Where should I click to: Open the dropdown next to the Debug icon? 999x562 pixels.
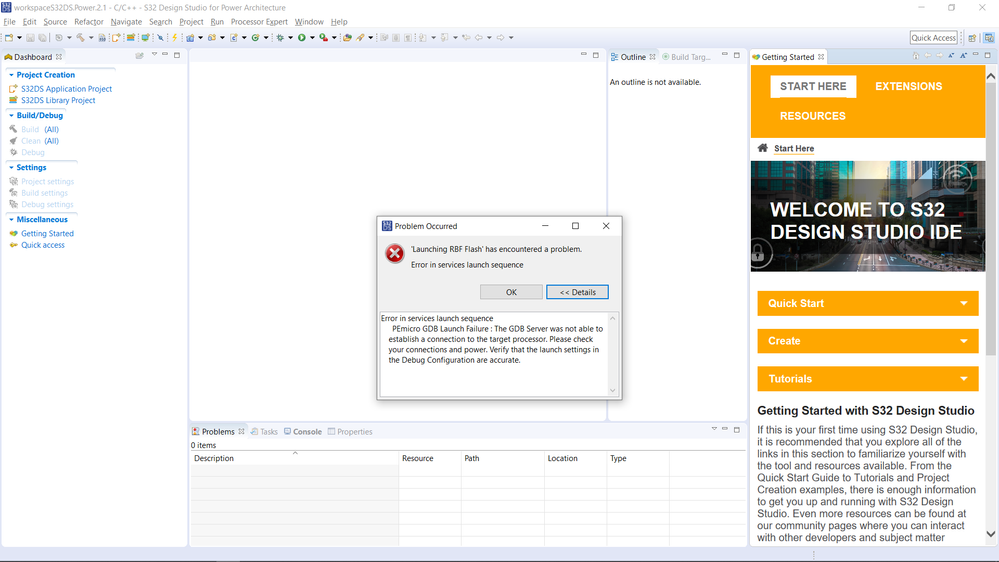tap(291, 38)
